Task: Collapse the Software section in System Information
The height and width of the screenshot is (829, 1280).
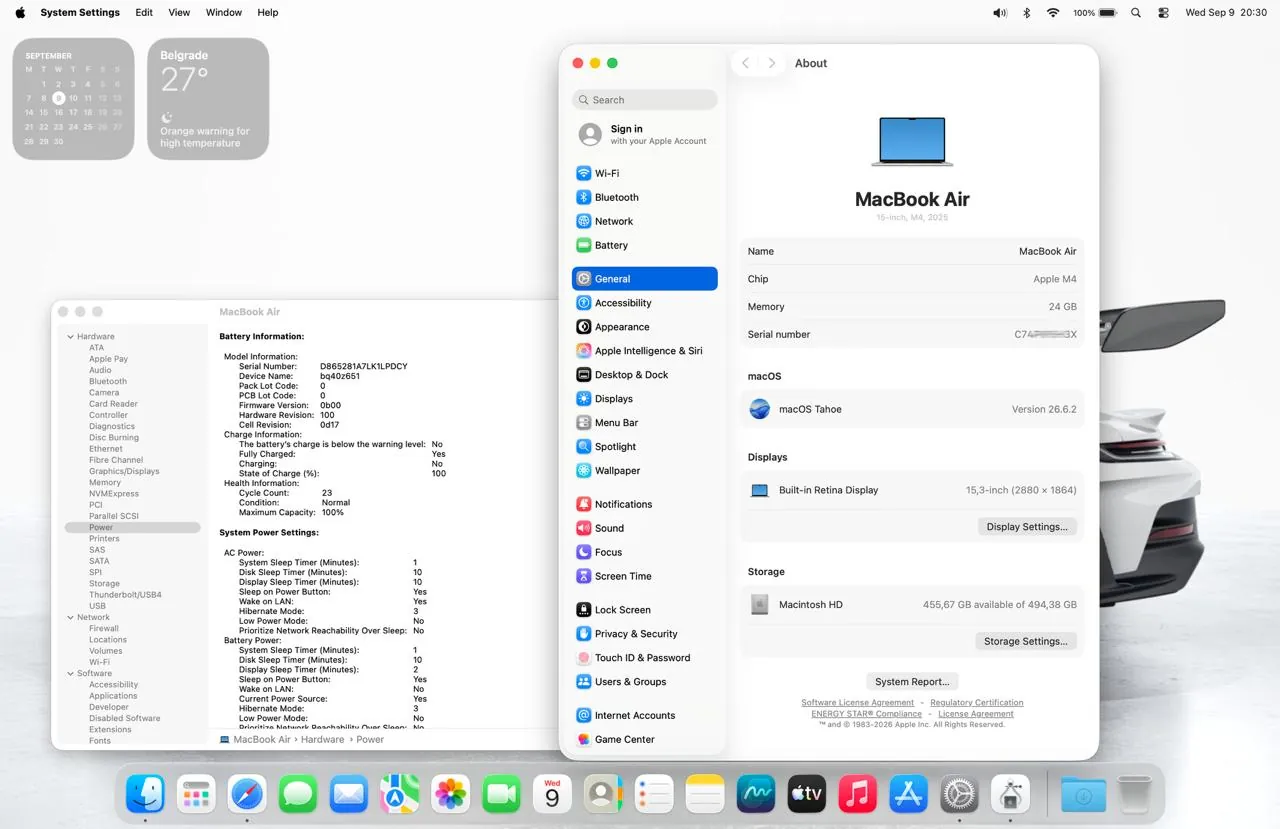Action: [71, 674]
